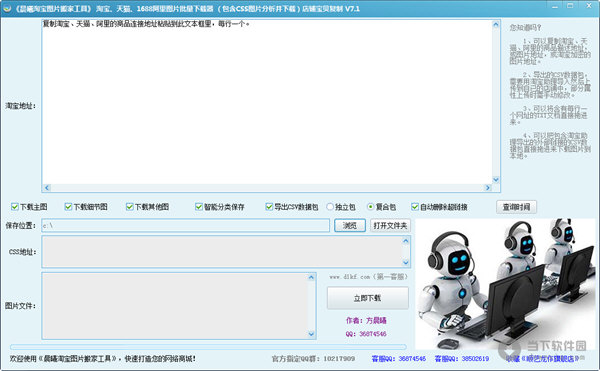Click the 保存位置 path input field
Viewport: 600px width, 371px height.
186,226
